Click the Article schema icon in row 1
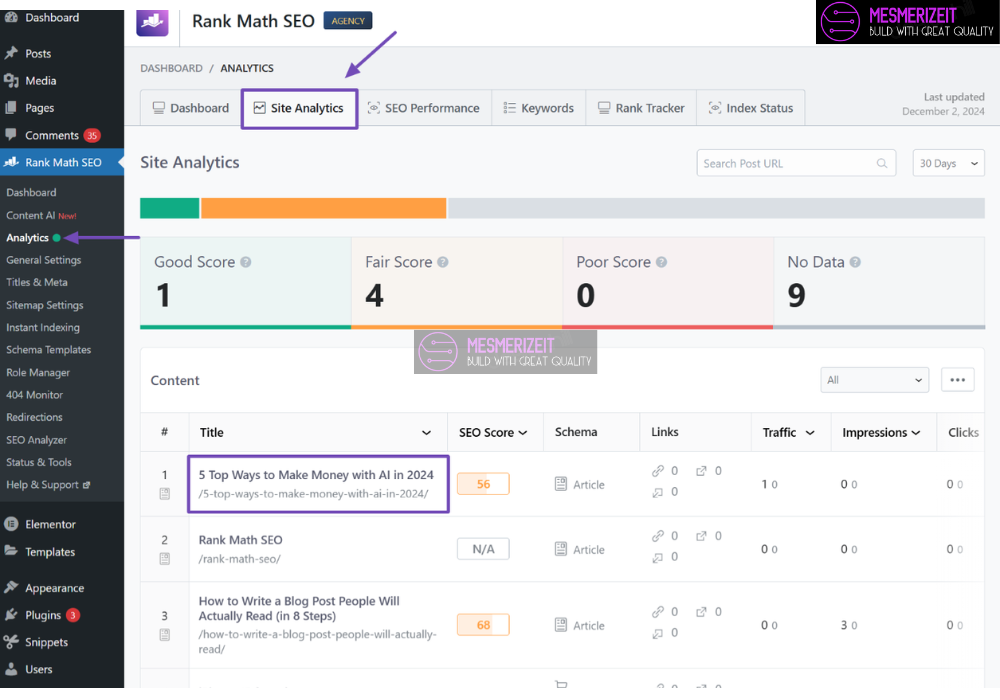Viewport: 1000px width, 700px height. pos(561,484)
